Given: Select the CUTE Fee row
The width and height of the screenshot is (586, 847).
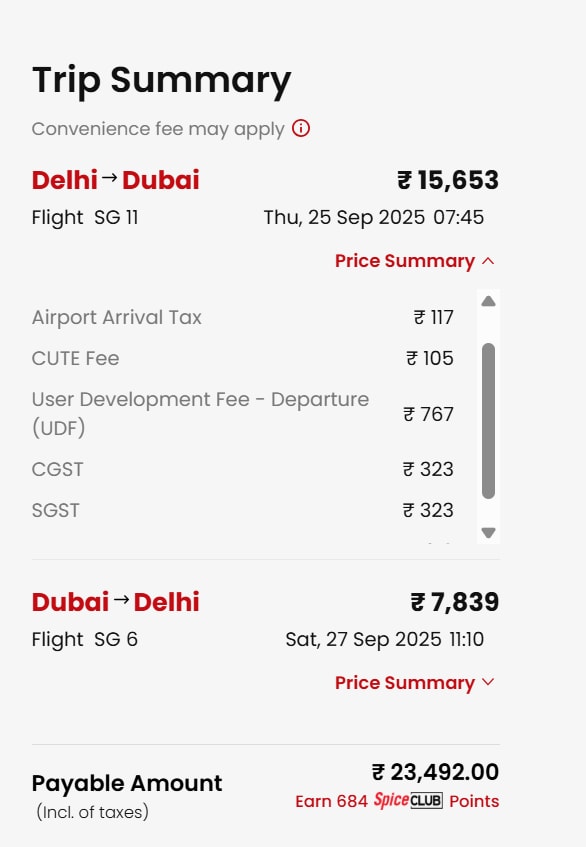Looking at the screenshot, I should pos(243,358).
